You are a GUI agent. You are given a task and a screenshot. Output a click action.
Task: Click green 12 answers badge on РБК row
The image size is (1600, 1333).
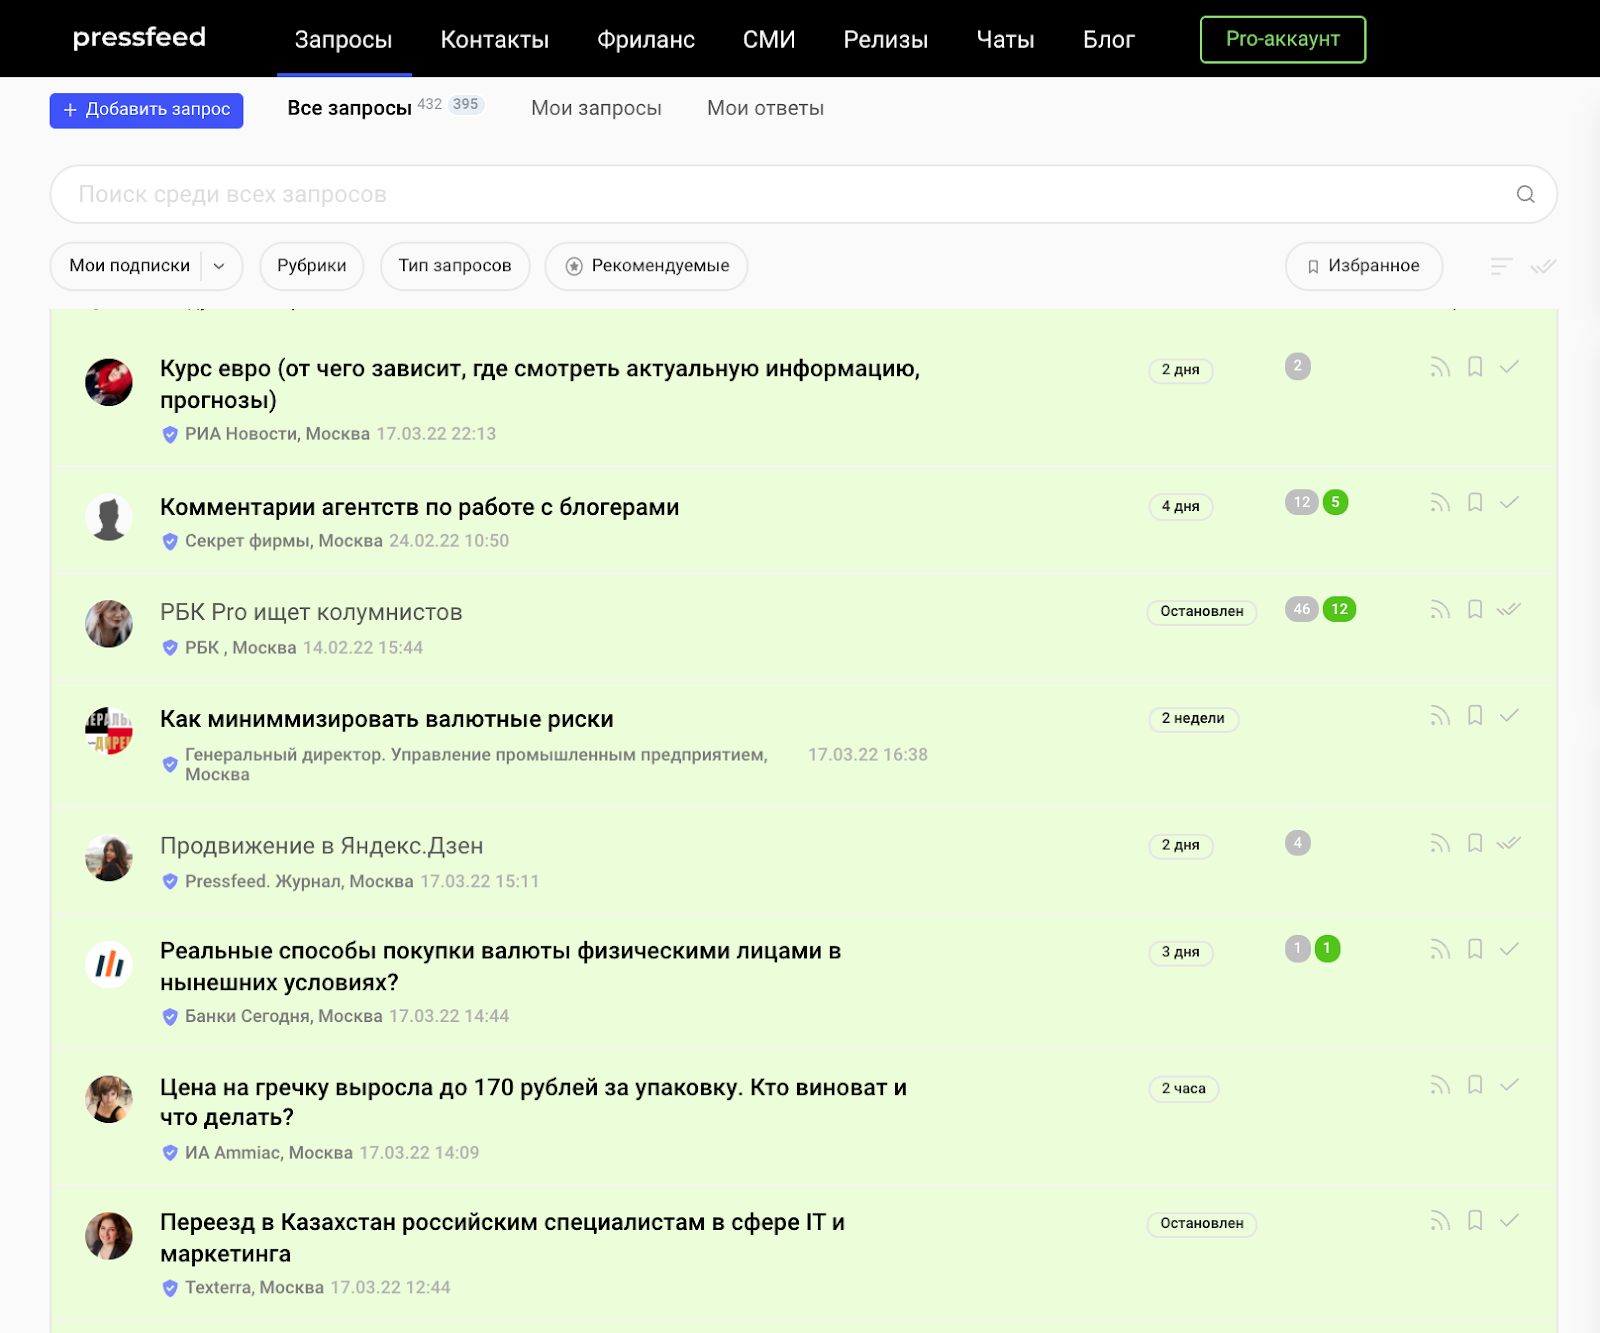click(x=1339, y=609)
